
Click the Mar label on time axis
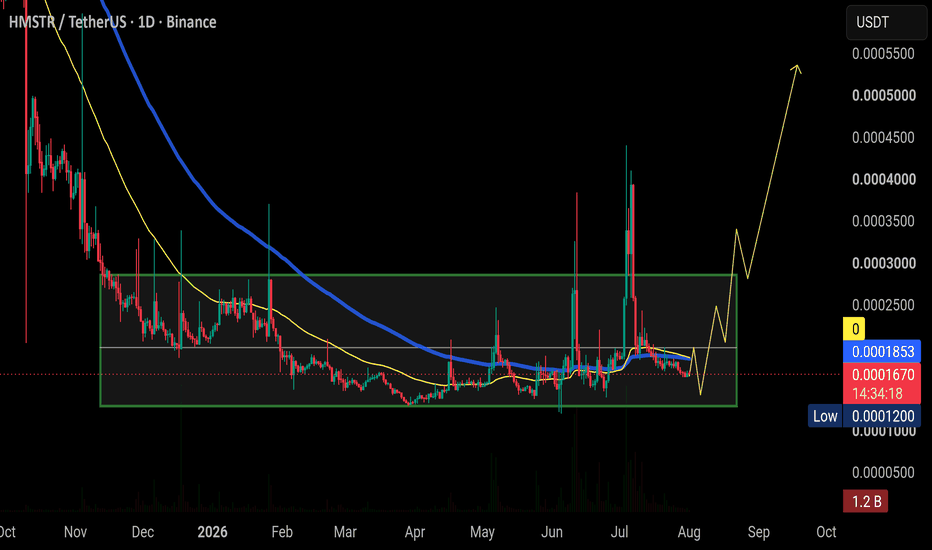pos(345,532)
